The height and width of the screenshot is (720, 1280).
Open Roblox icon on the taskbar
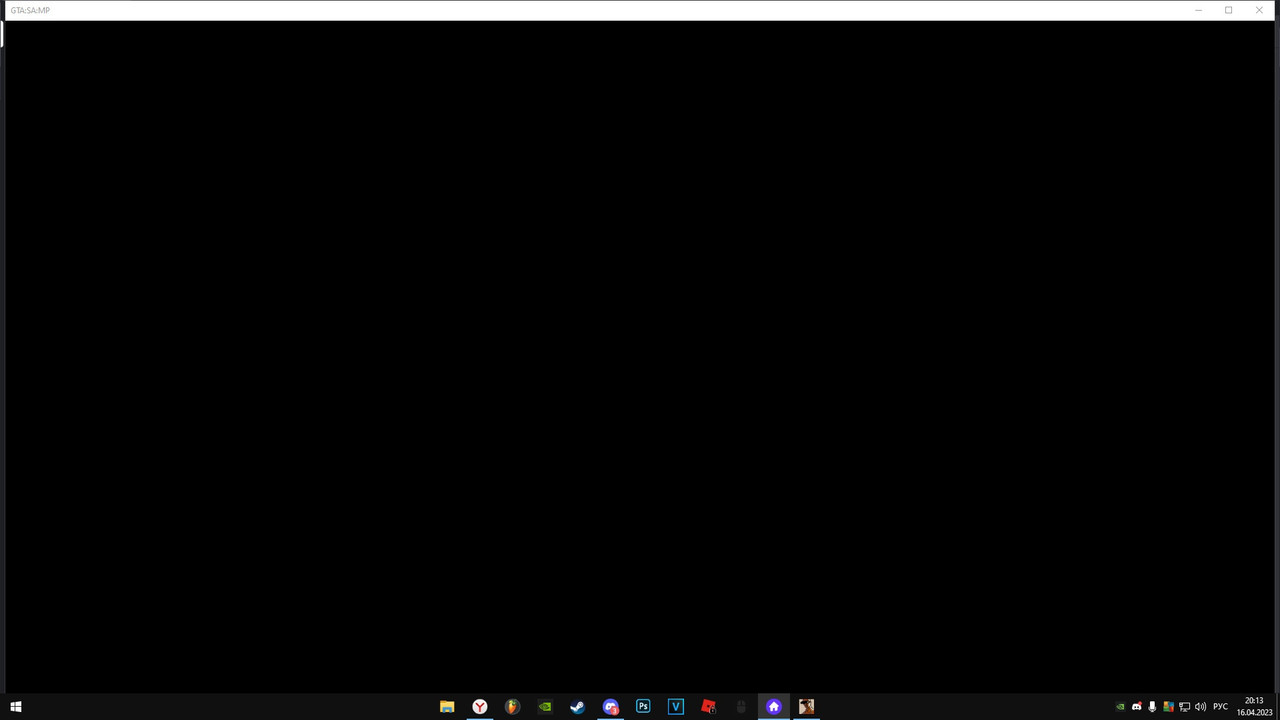[x=708, y=706]
